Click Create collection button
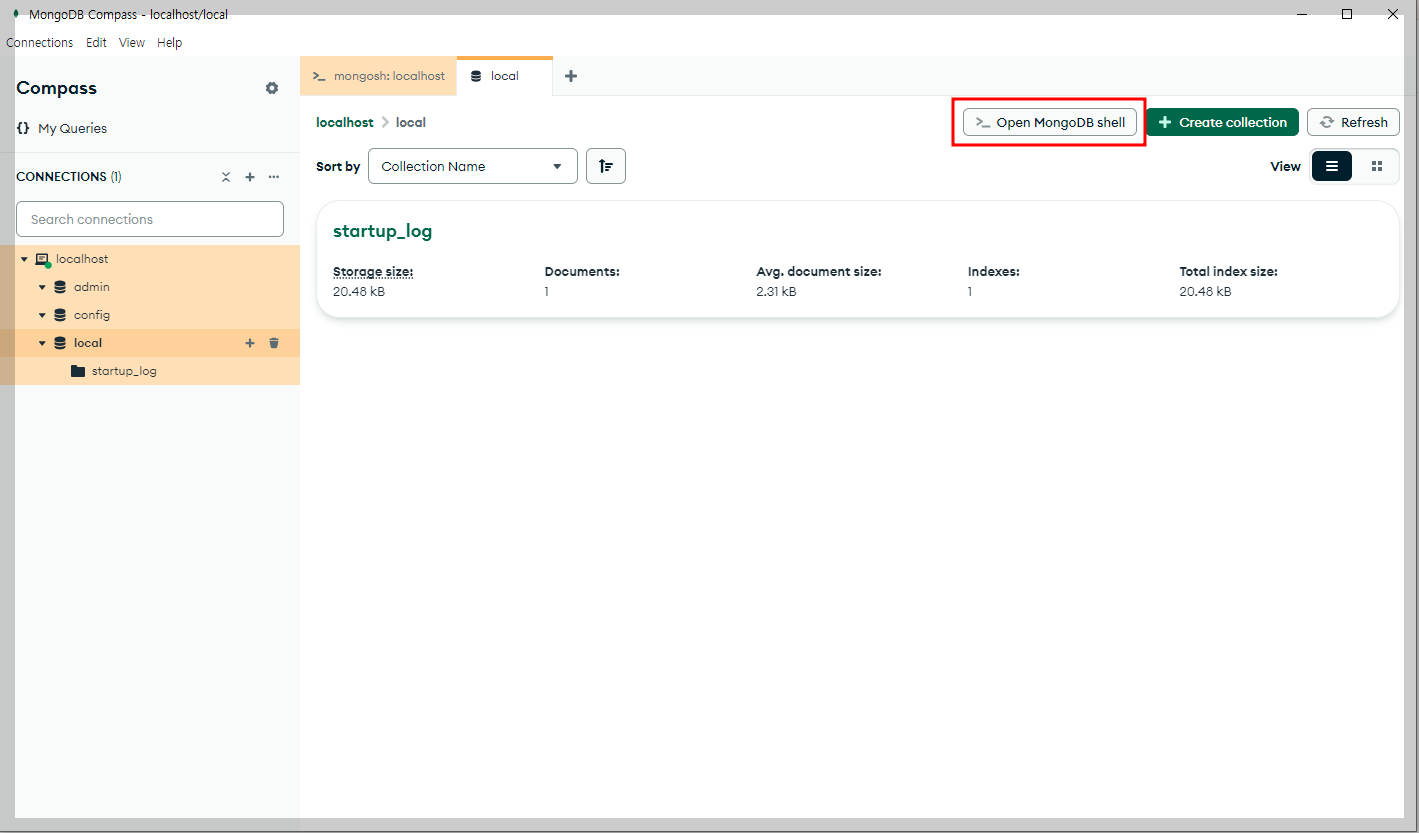The width and height of the screenshot is (1419, 833). (x=1222, y=122)
